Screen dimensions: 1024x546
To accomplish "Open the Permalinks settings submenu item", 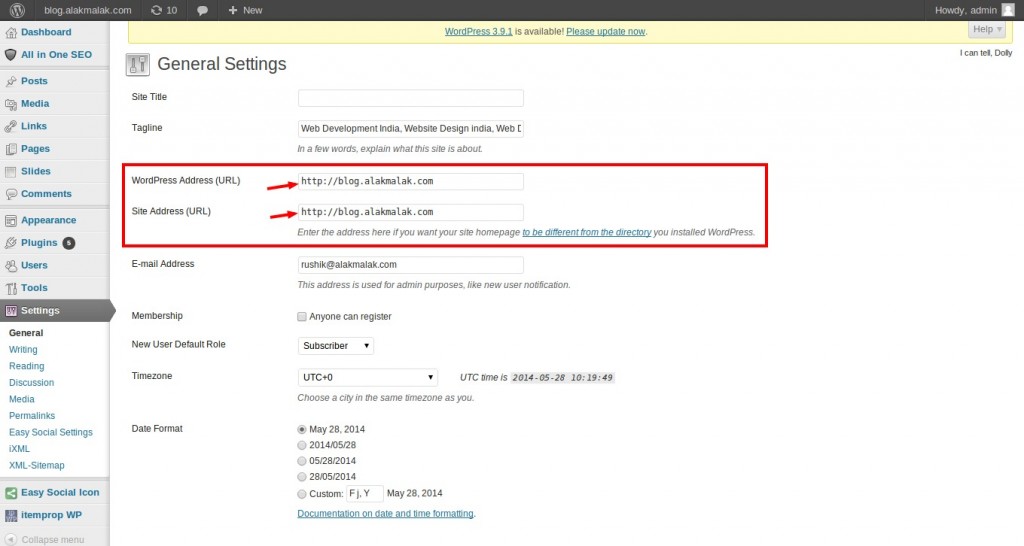I will pyautogui.click(x=32, y=416).
